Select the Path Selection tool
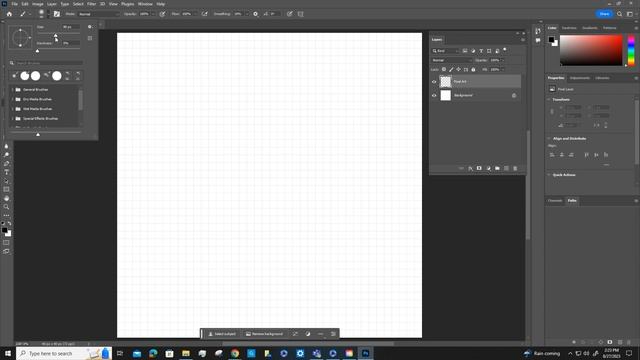 pos(6,180)
